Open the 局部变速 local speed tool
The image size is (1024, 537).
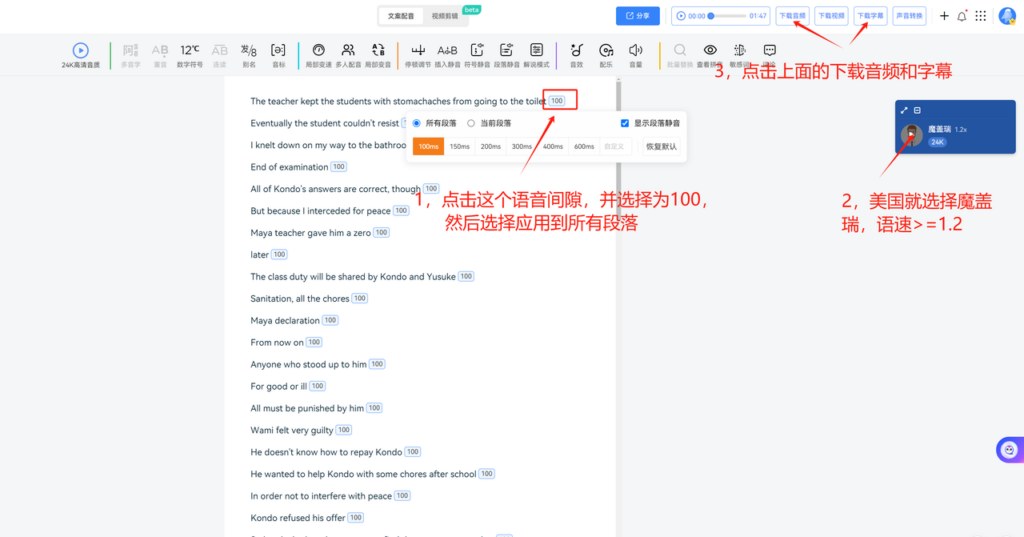tap(319, 55)
